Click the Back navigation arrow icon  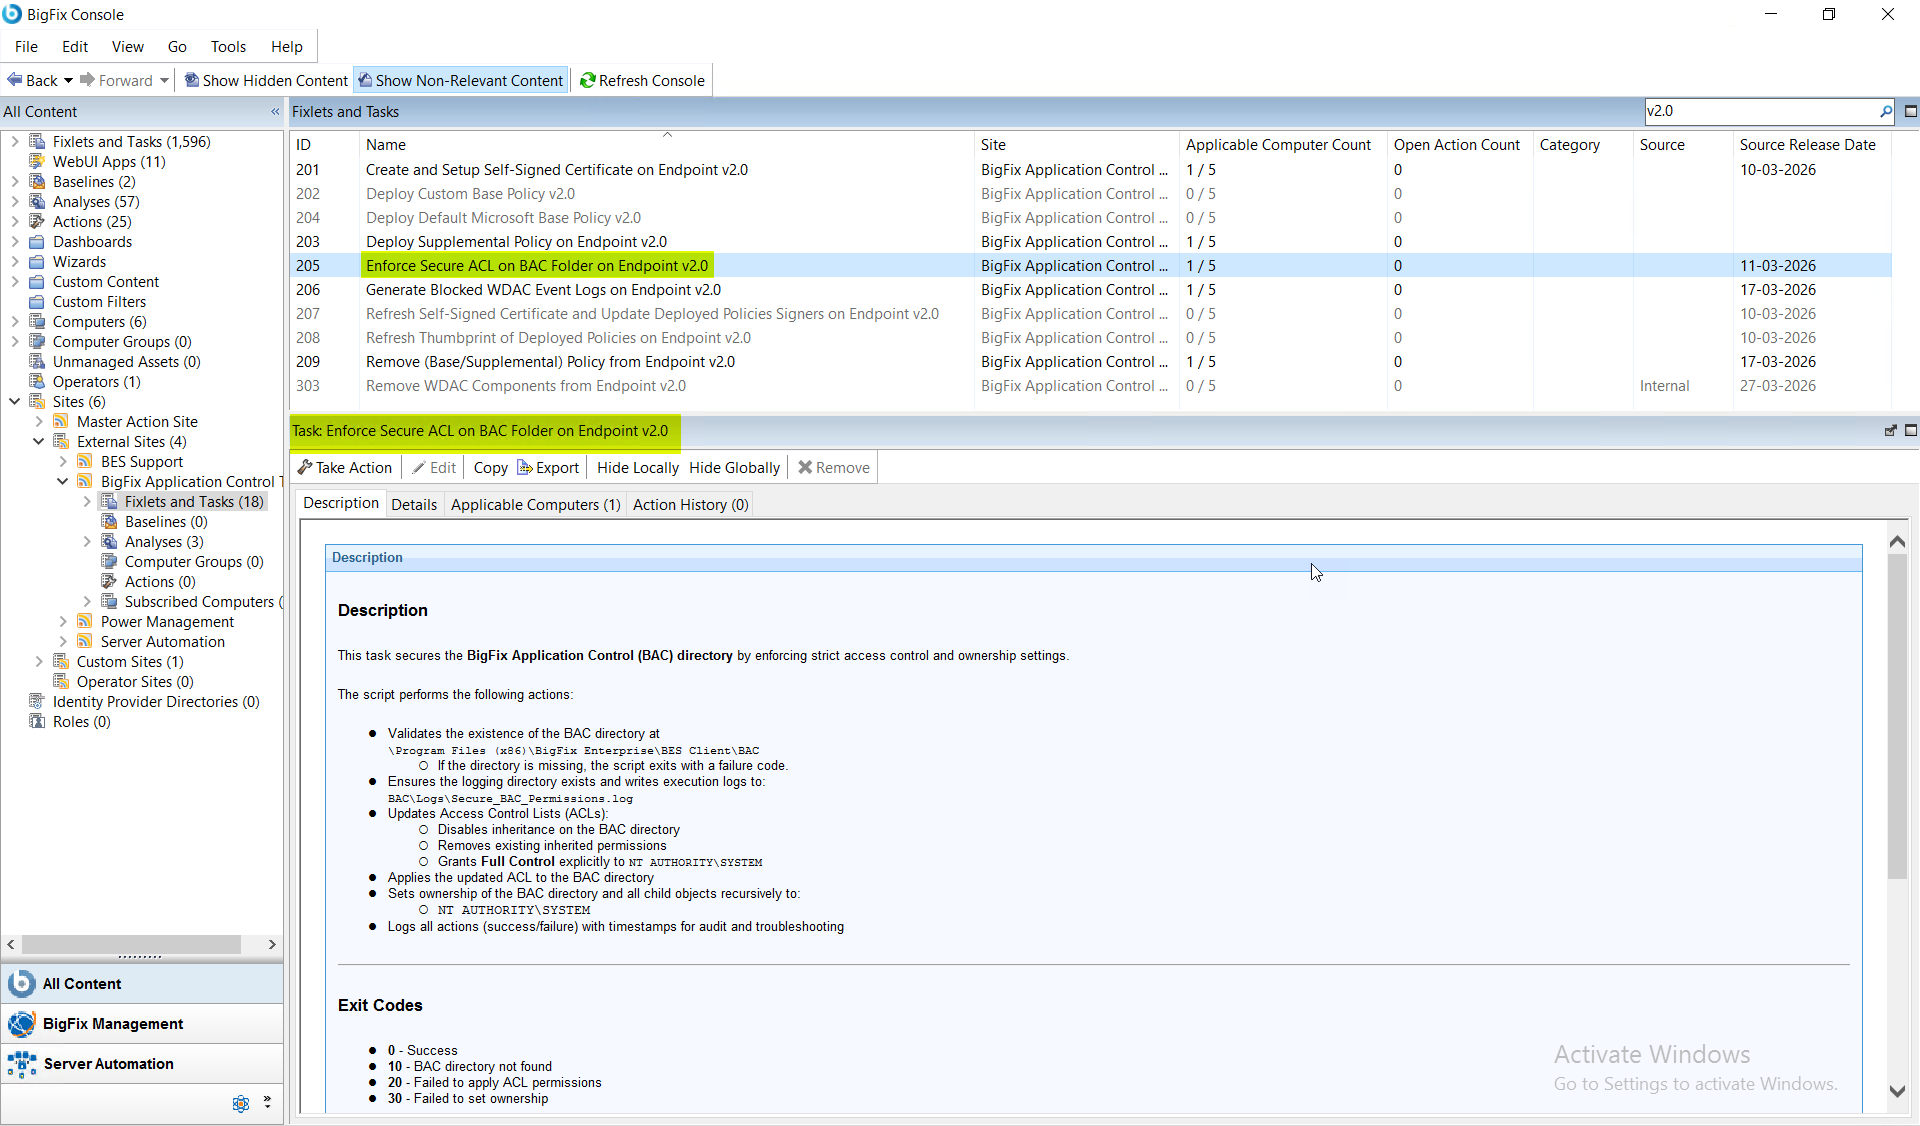(12, 80)
